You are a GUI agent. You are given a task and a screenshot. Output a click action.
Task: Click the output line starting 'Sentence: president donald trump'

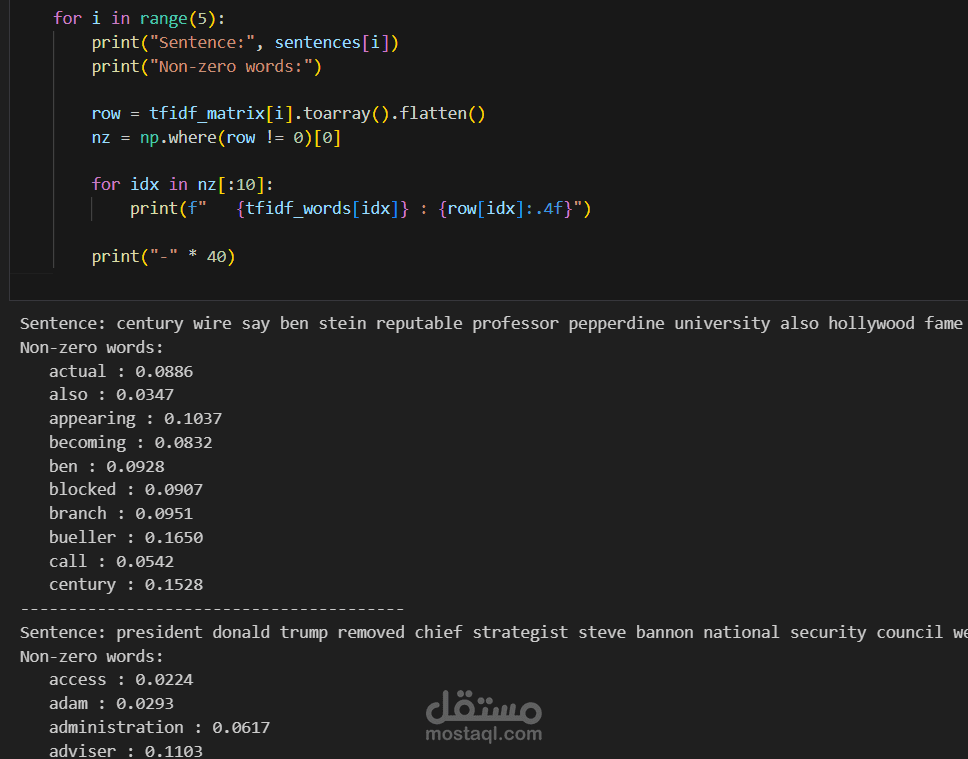point(494,632)
